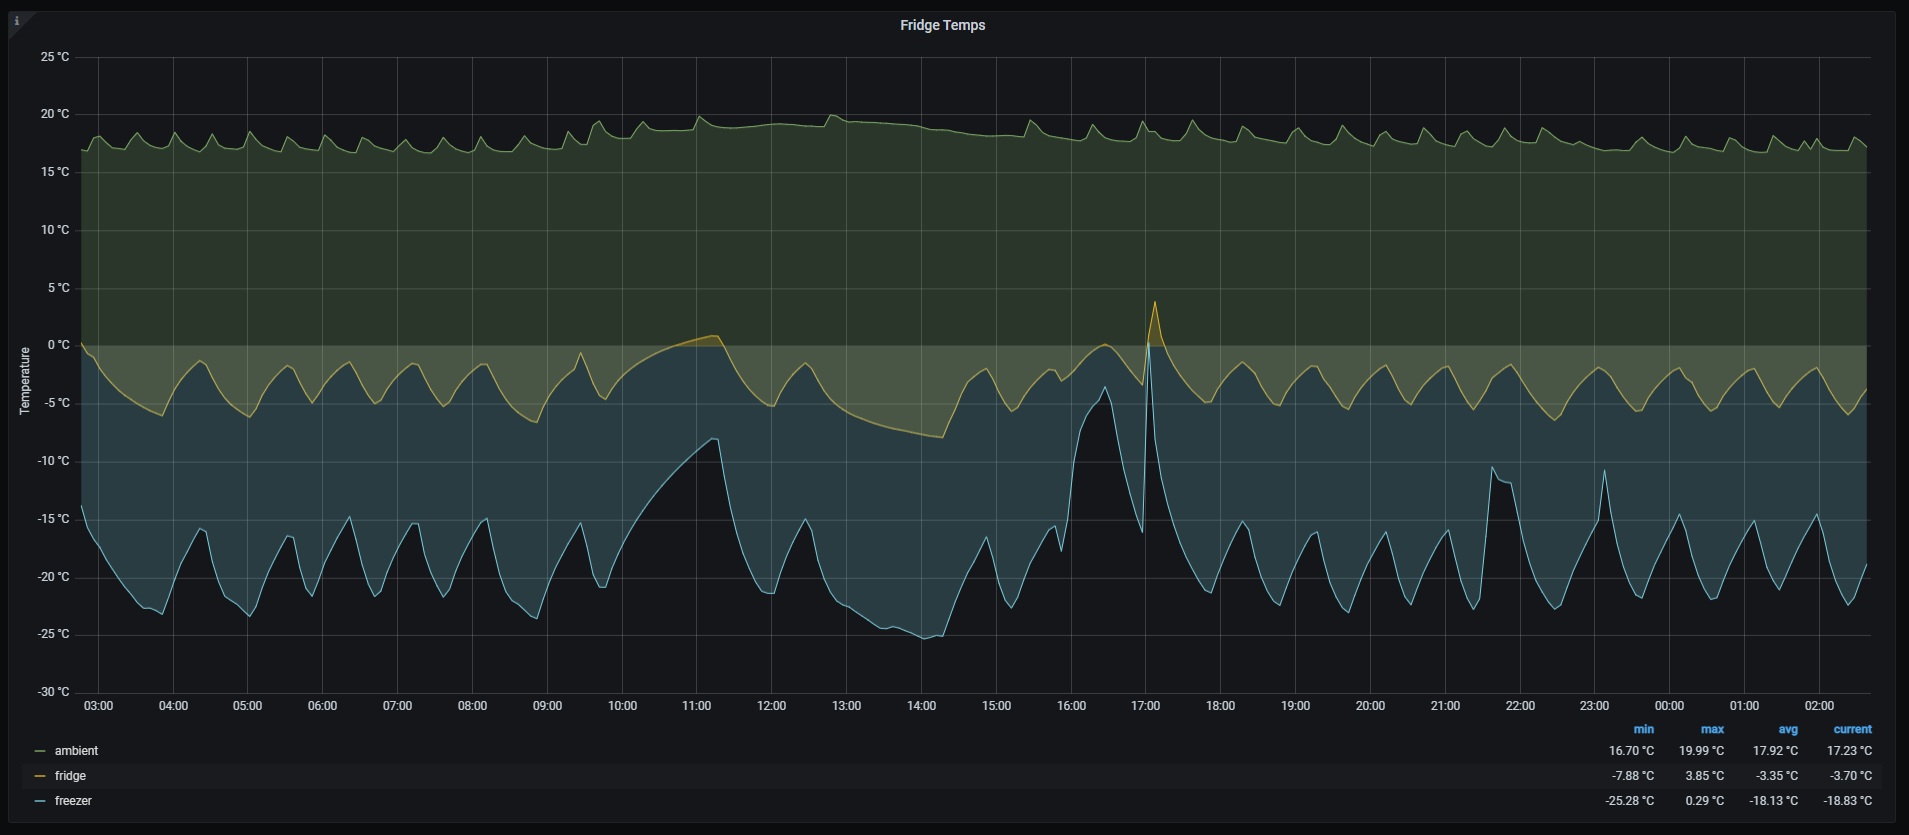Click the panel info icon in corner

click(x=16, y=21)
